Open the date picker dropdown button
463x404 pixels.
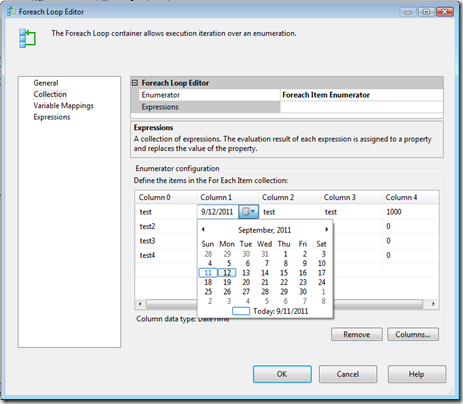coord(249,212)
